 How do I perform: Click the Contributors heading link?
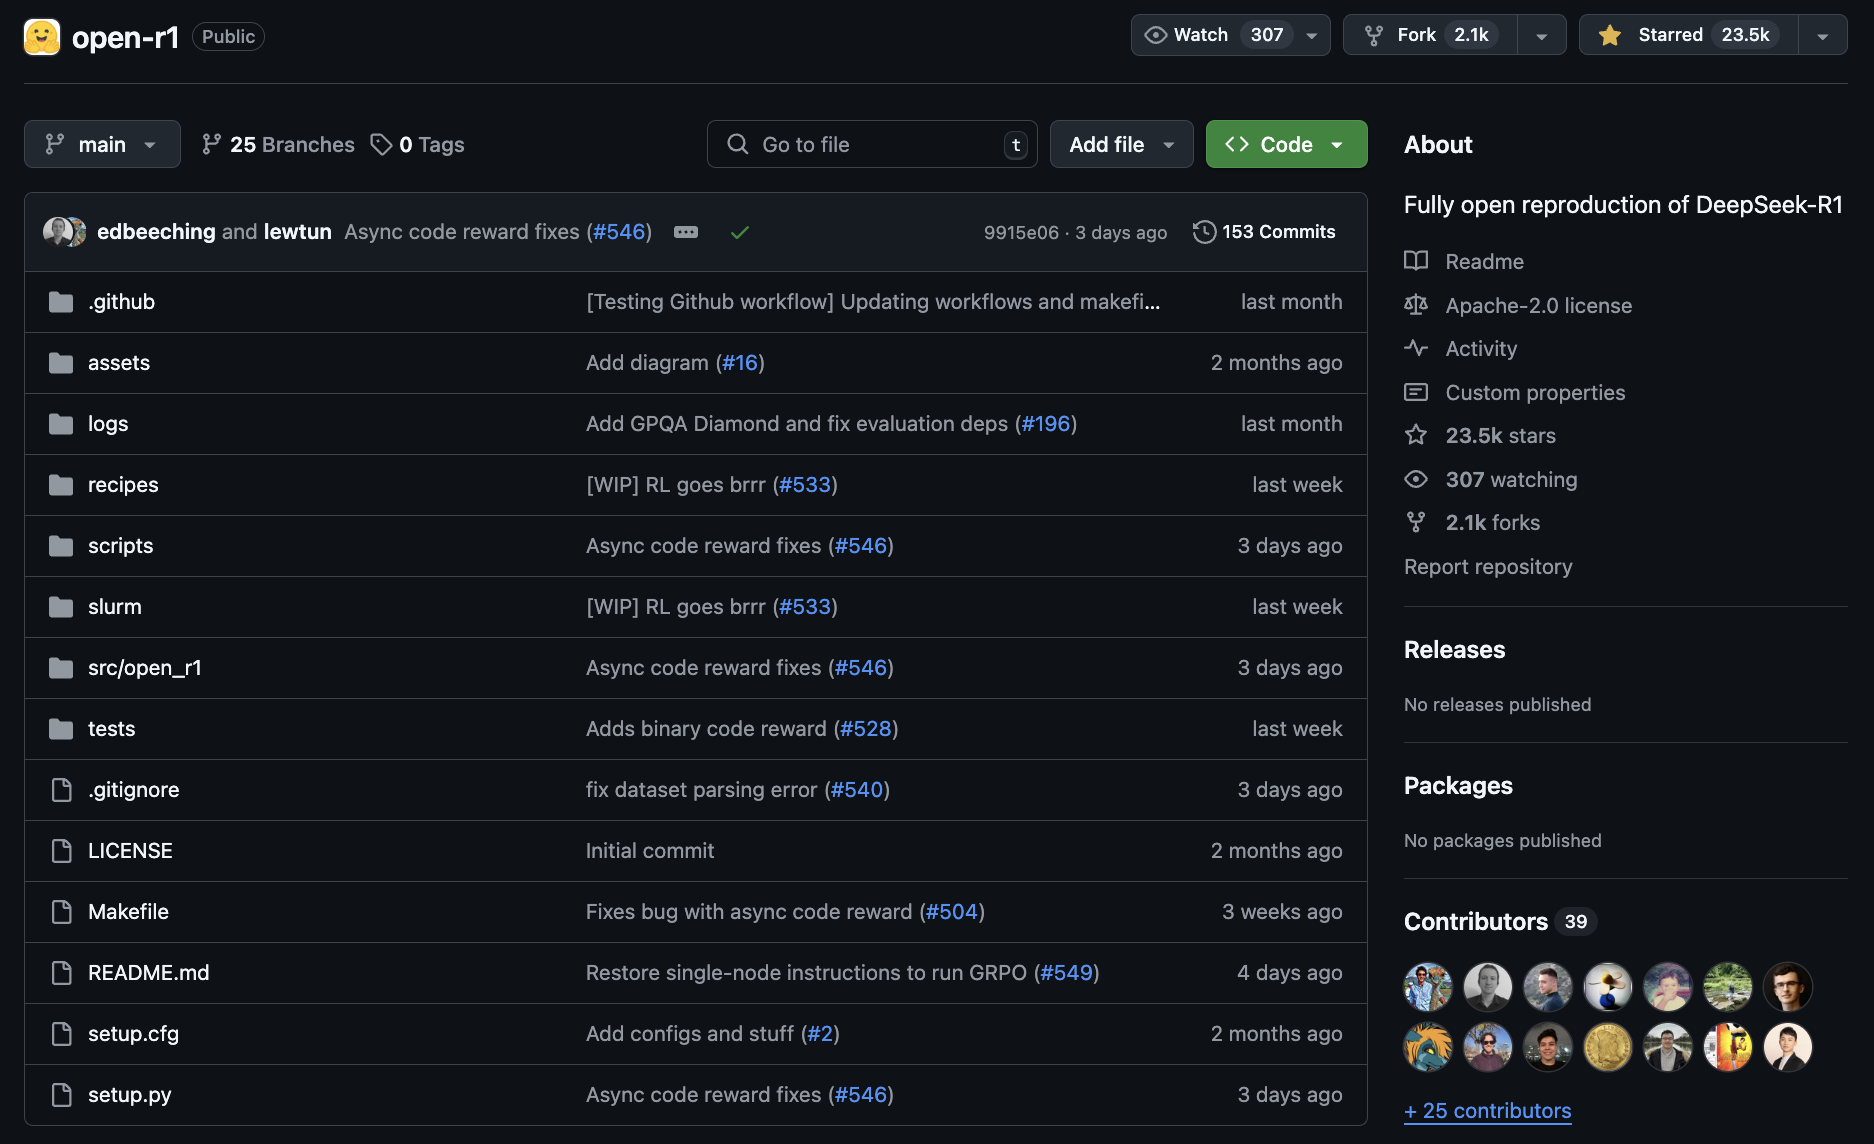click(x=1476, y=922)
